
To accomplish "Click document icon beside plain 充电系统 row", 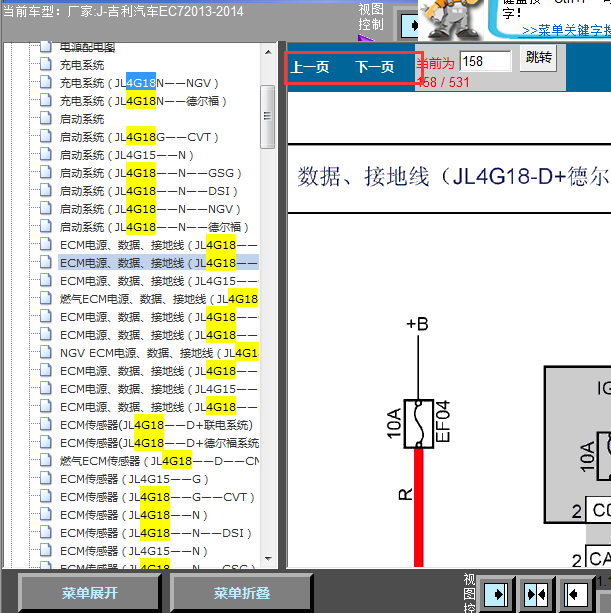I will tap(46, 64).
